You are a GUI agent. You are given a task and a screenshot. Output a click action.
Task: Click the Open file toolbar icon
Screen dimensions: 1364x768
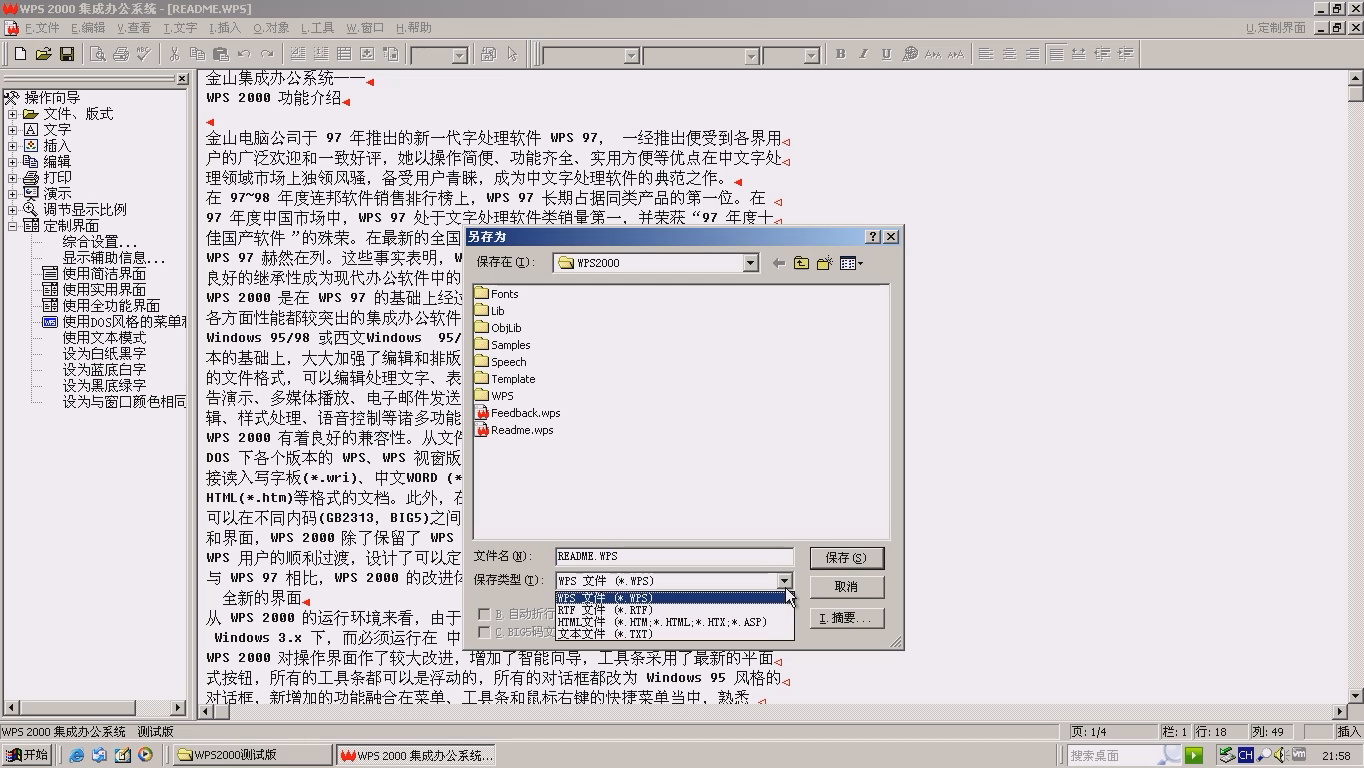[43, 54]
